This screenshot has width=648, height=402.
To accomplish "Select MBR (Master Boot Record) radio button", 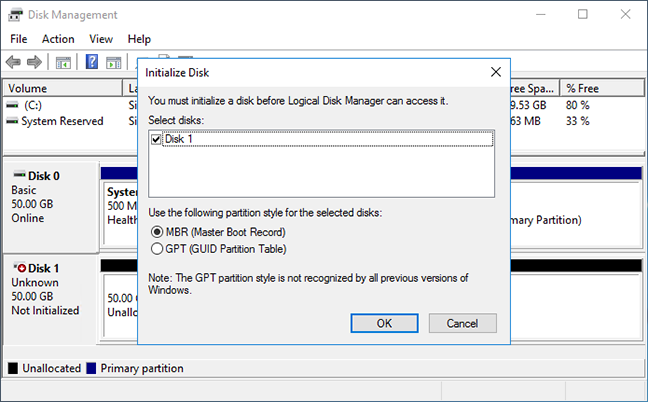I will (x=157, y=232).
